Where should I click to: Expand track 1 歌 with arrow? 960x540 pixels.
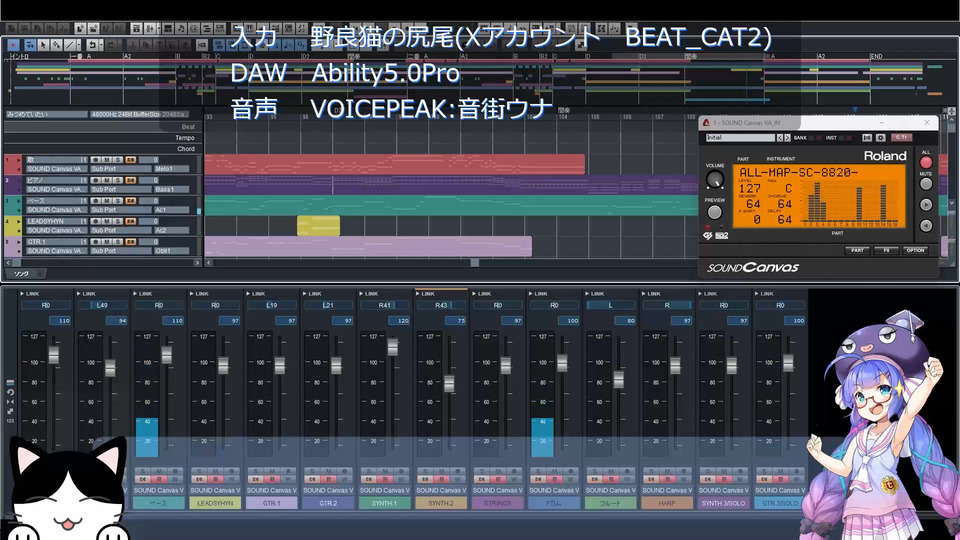tap(18, 160)
